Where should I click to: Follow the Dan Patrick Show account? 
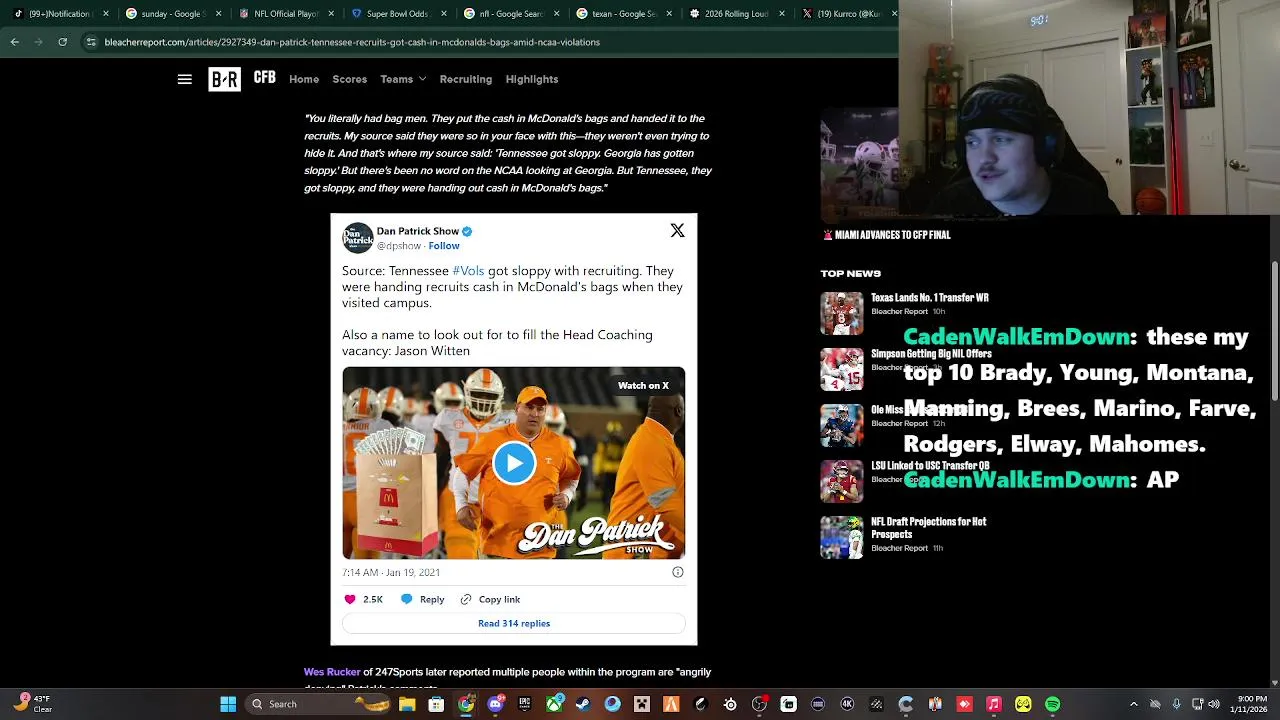click(x=444, y=246)
